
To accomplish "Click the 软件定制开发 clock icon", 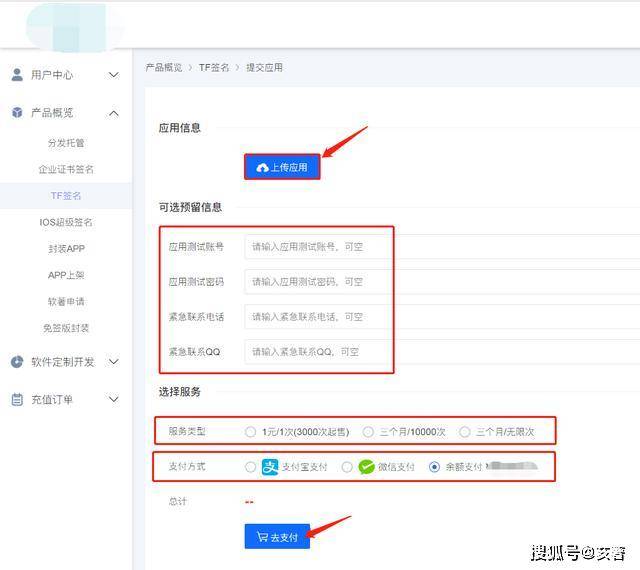I will coord(17,362).
